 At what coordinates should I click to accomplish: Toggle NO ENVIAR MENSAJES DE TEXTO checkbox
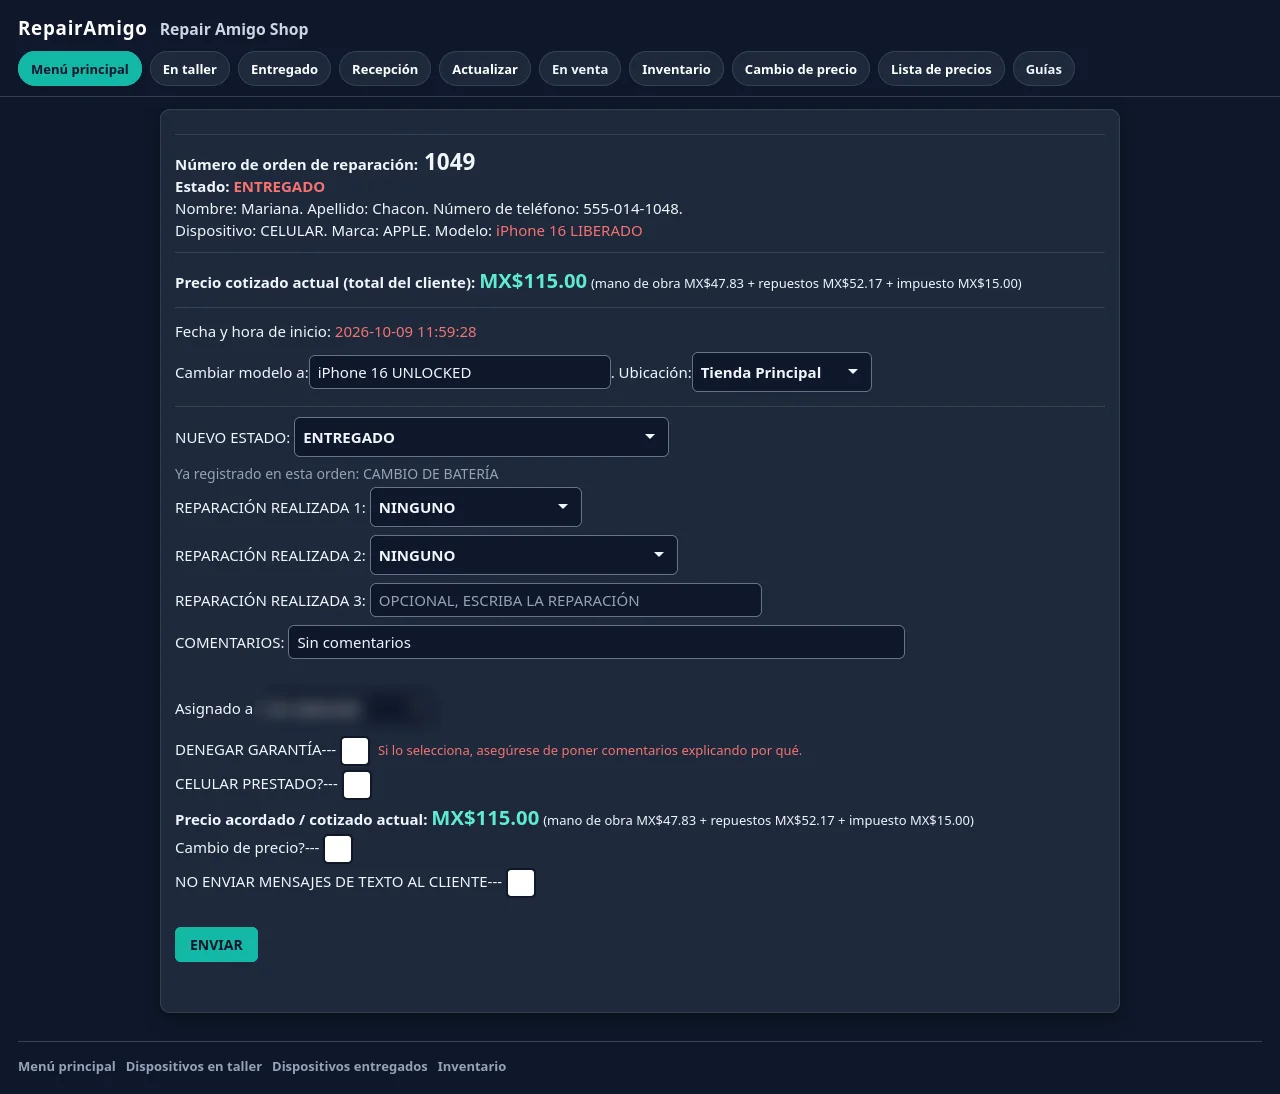pos(521,883)
